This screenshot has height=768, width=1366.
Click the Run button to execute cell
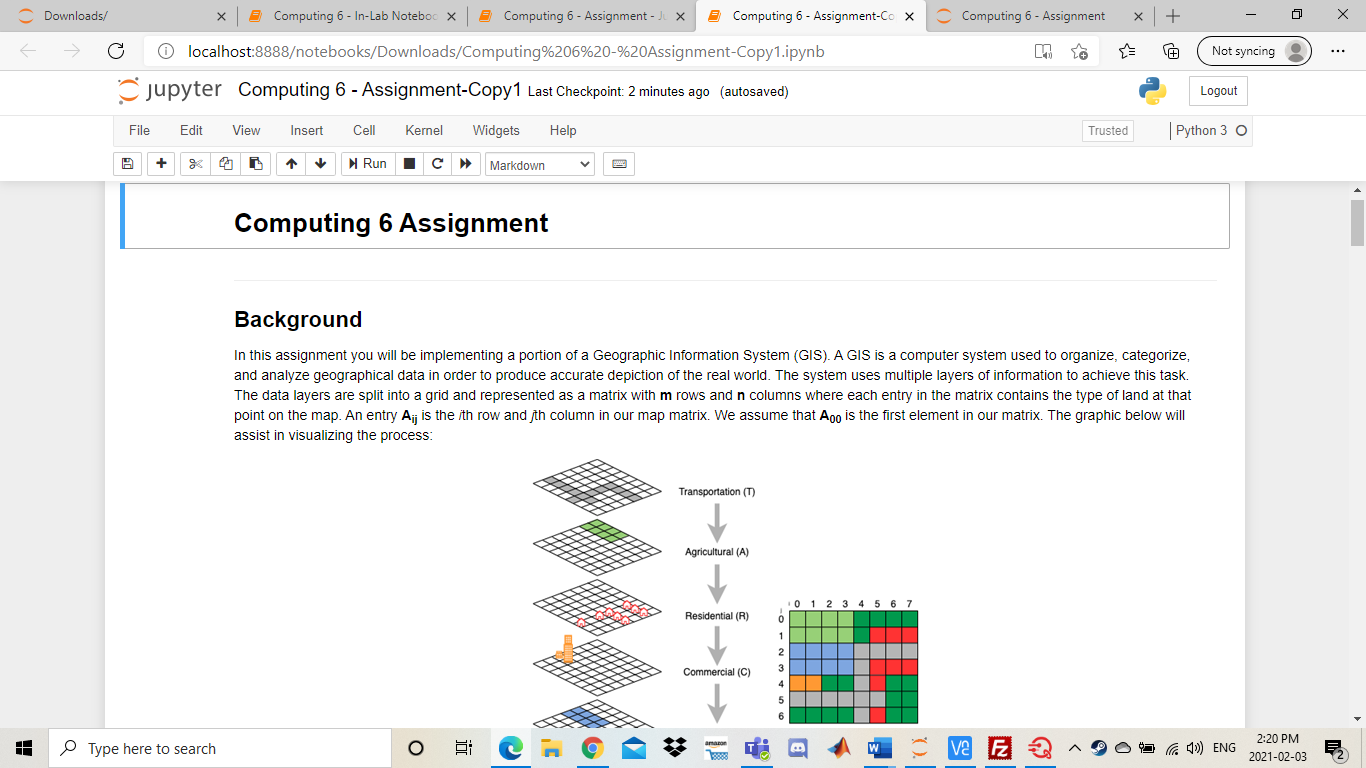(367, 164)
